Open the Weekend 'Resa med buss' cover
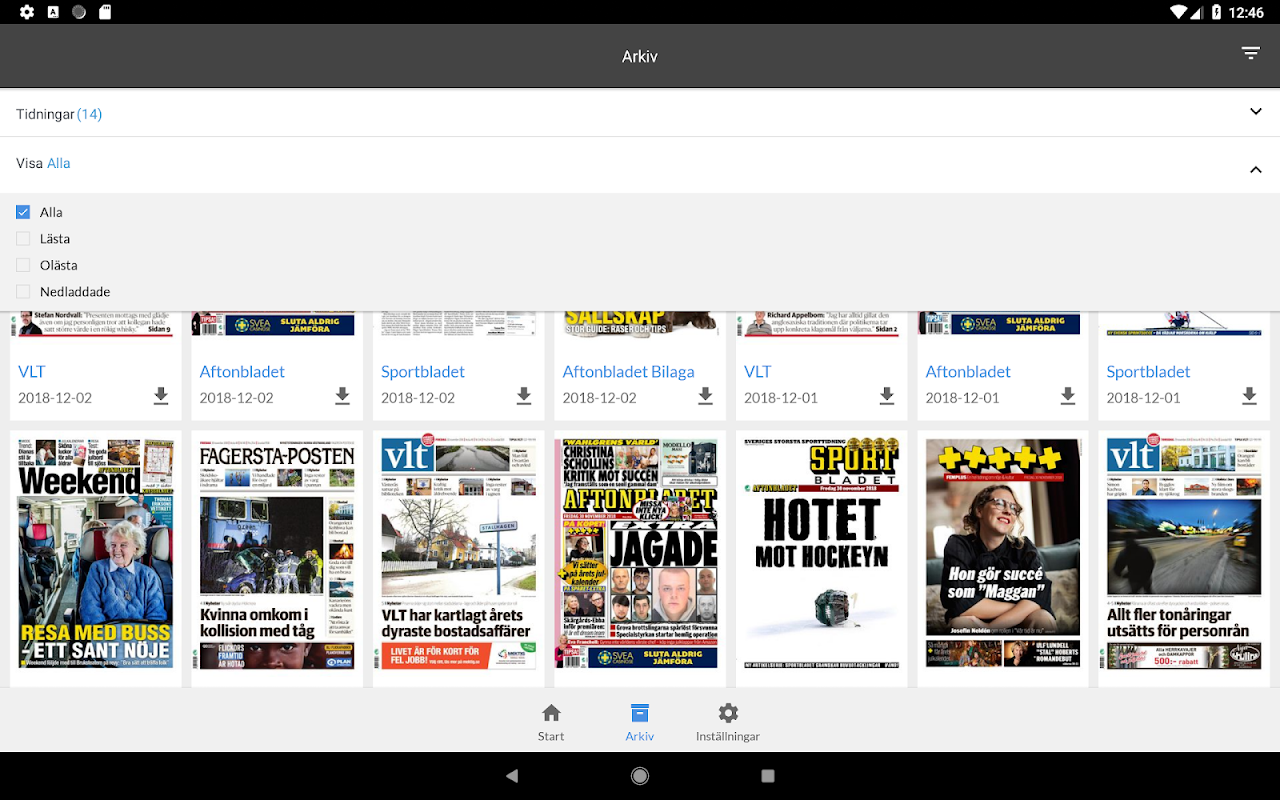Screen dimensions: 1280x800 point(96,554)
